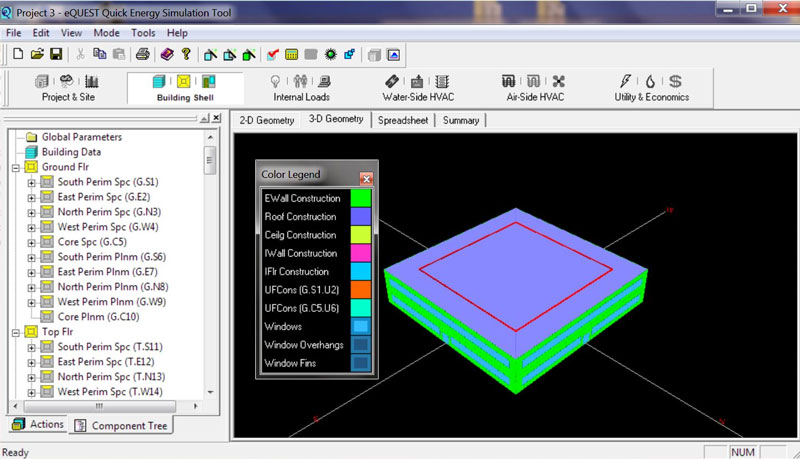Select the Building Shell cyan cube icon
800x459 pixels.
tap(159, 81)
